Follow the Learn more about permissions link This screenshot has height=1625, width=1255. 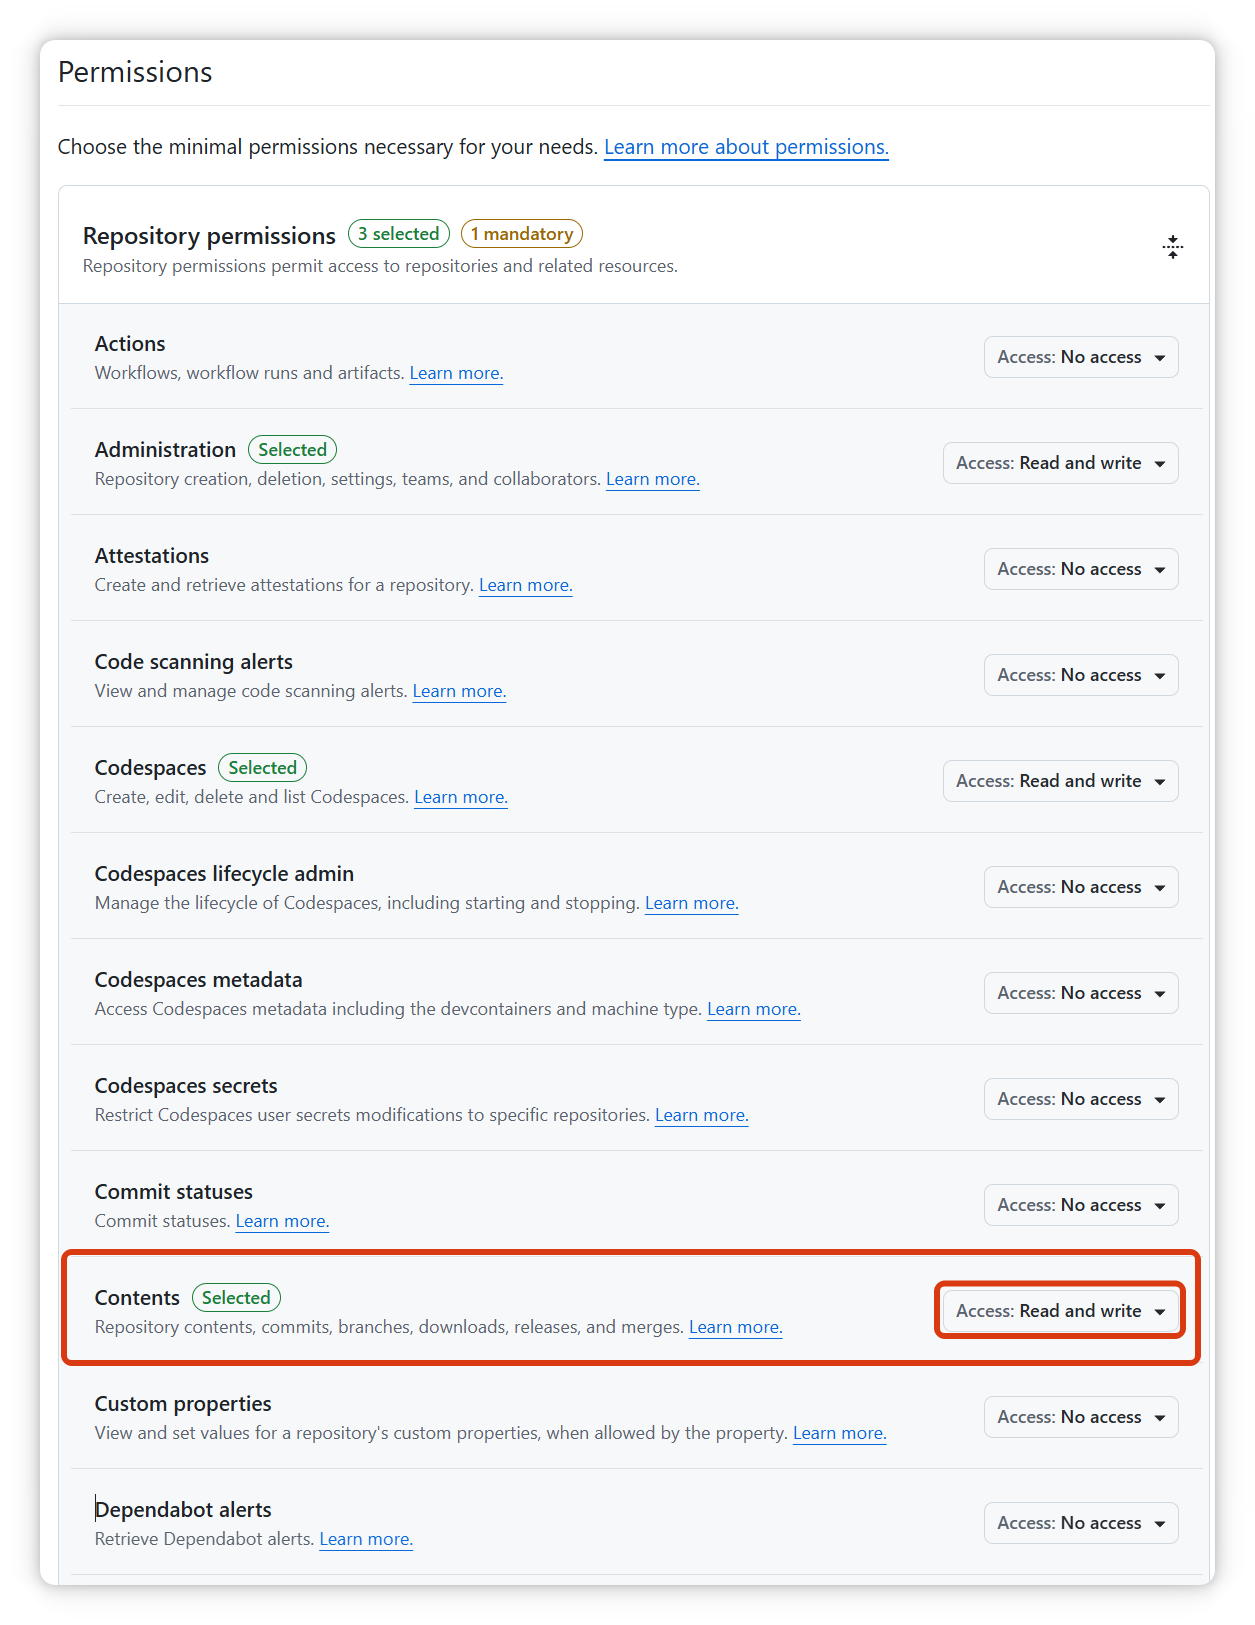pyautogui.click(x=746, y=147)
